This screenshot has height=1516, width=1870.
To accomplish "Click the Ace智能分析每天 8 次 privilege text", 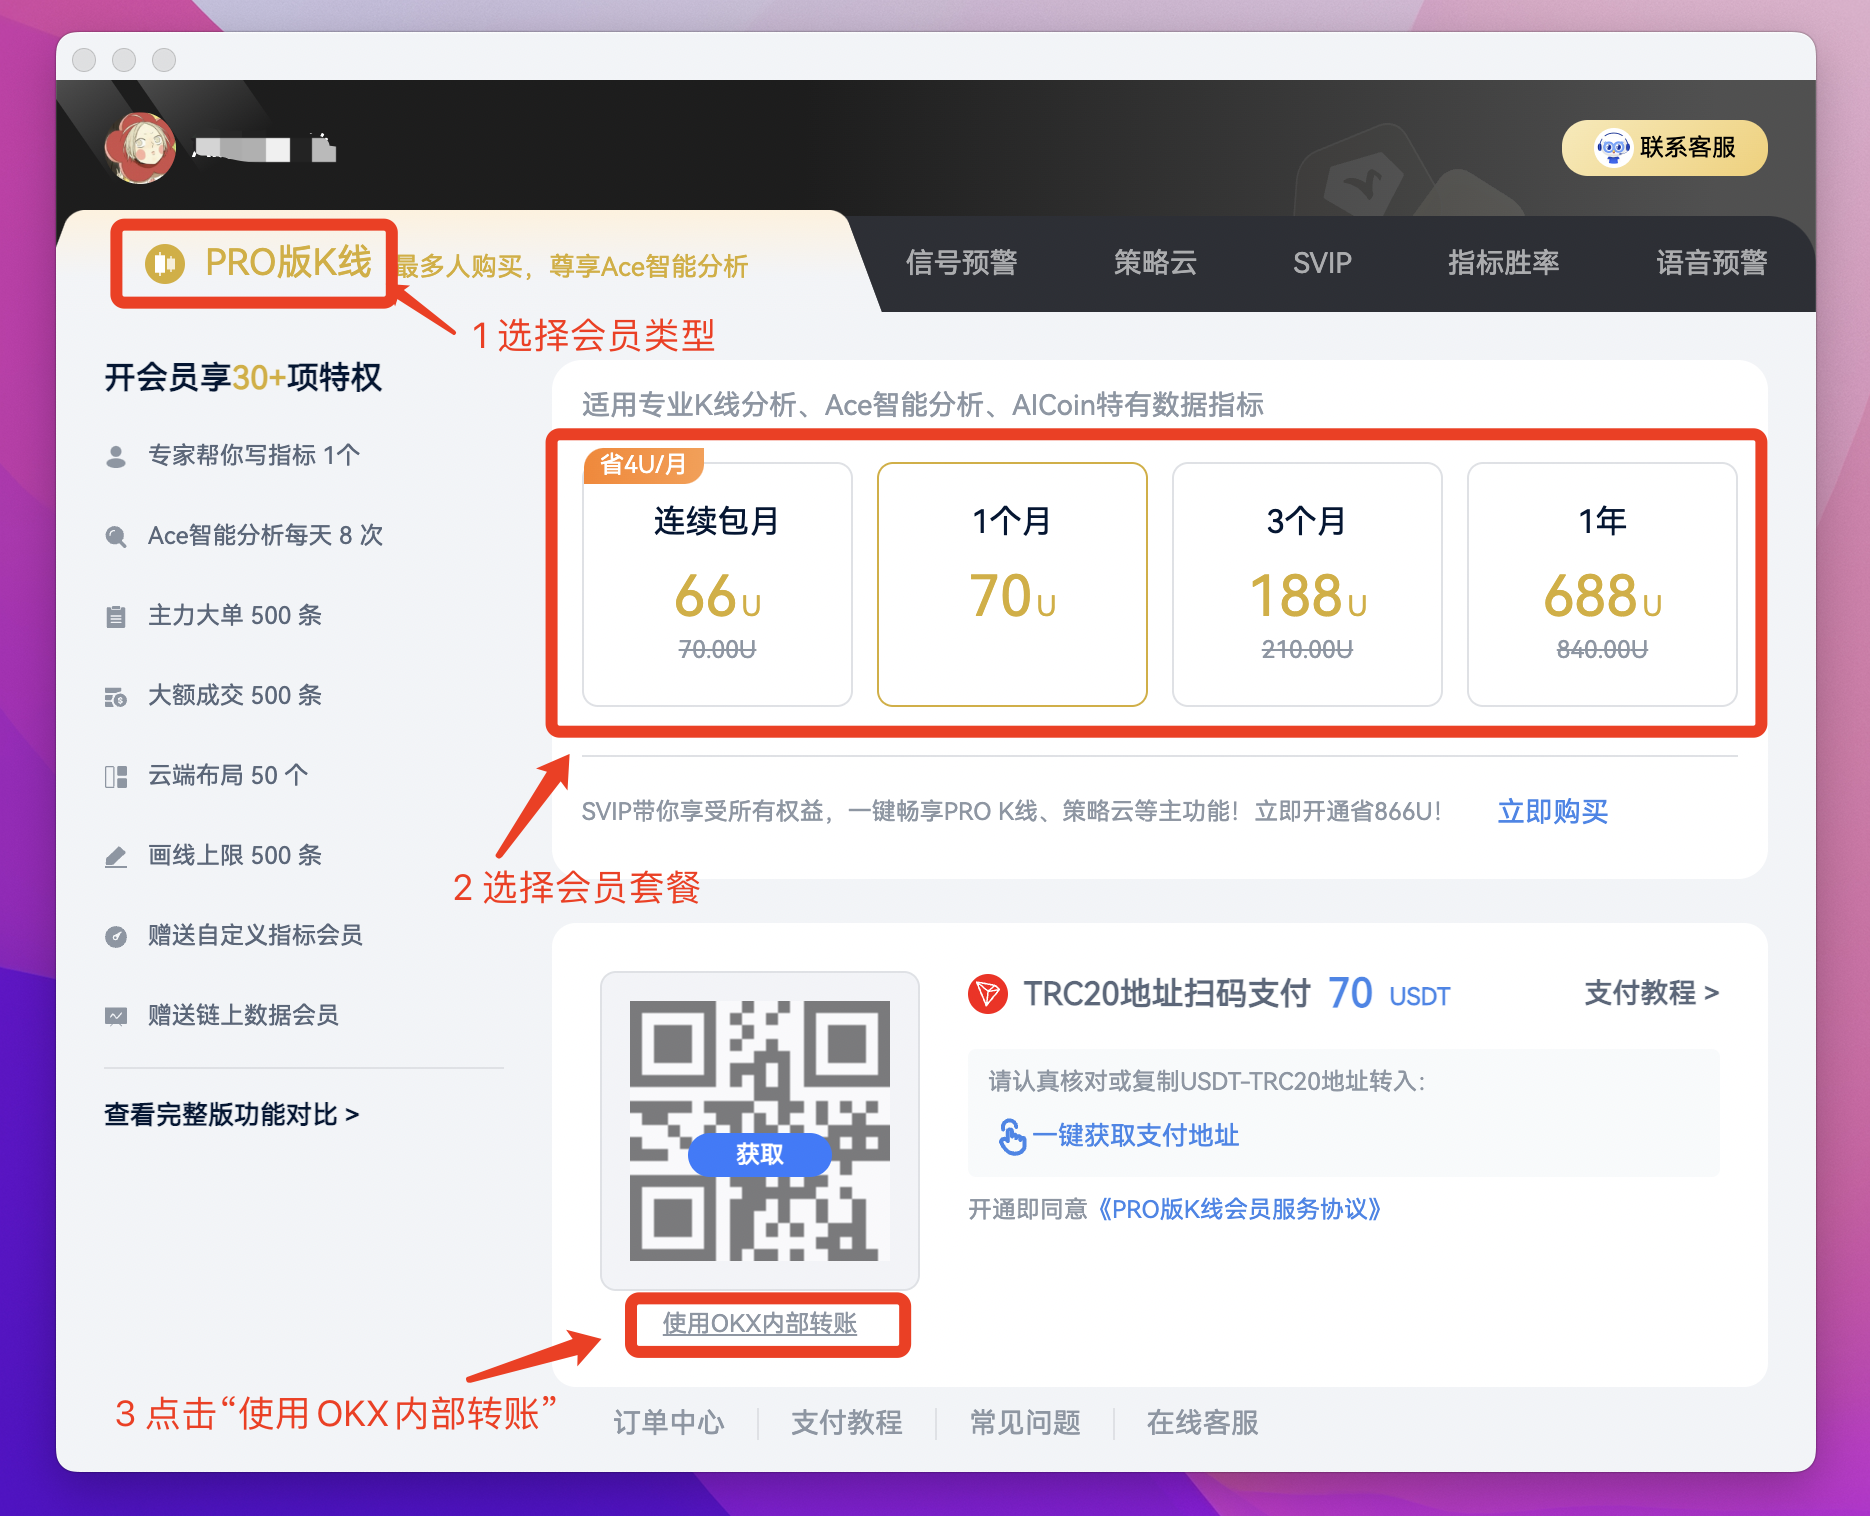I will (266, 536).
